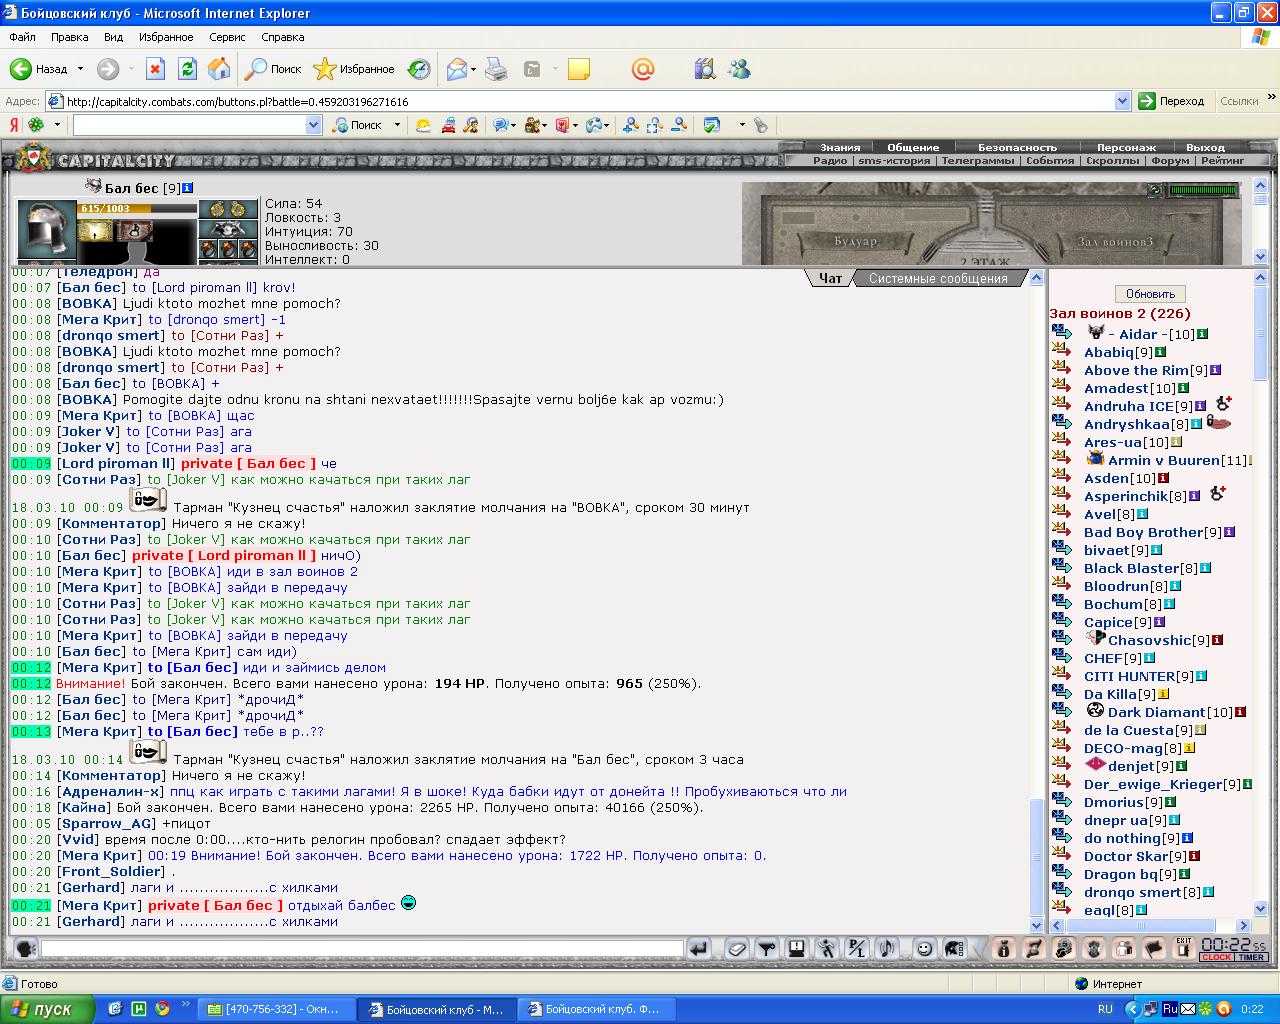
Task: Open the smiley emoticon picker
Action: click(924, 948)
